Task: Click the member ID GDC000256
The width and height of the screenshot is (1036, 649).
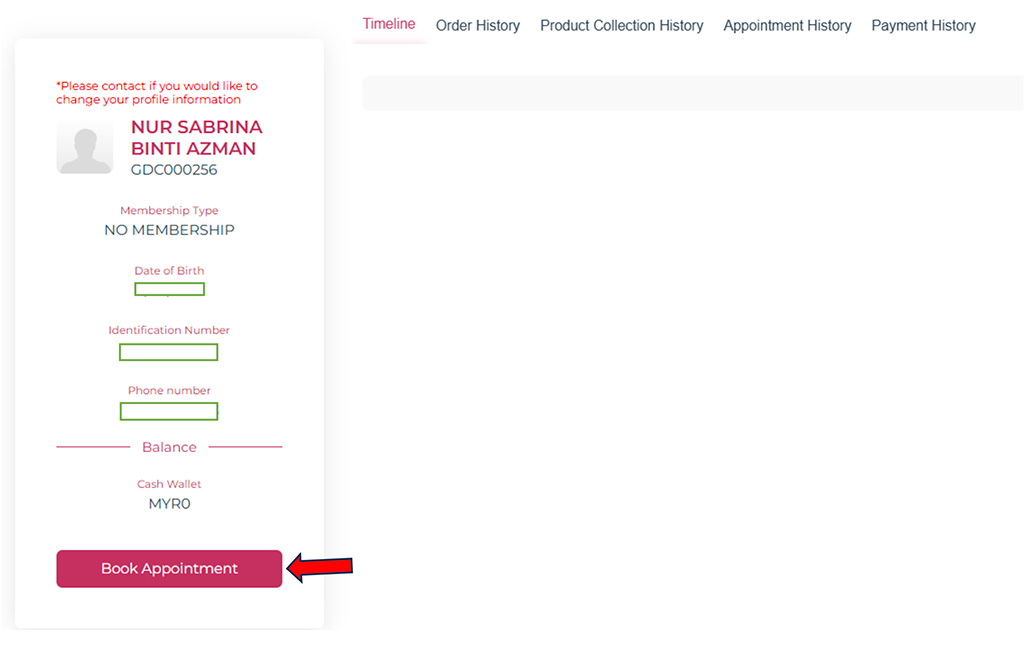Action: [x=174, y=170]
